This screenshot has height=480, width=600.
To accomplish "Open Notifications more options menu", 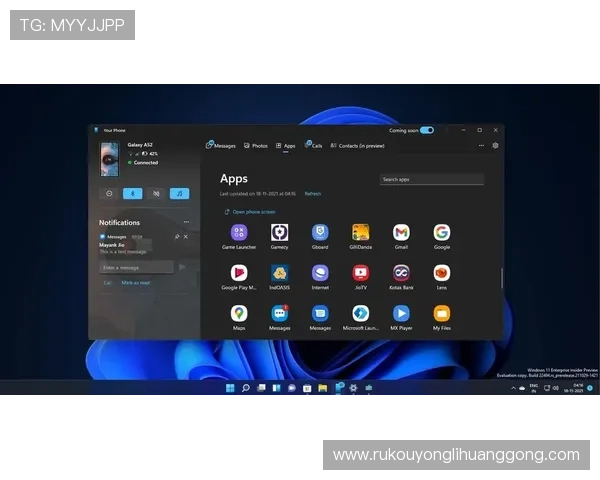I will (186, 222).
